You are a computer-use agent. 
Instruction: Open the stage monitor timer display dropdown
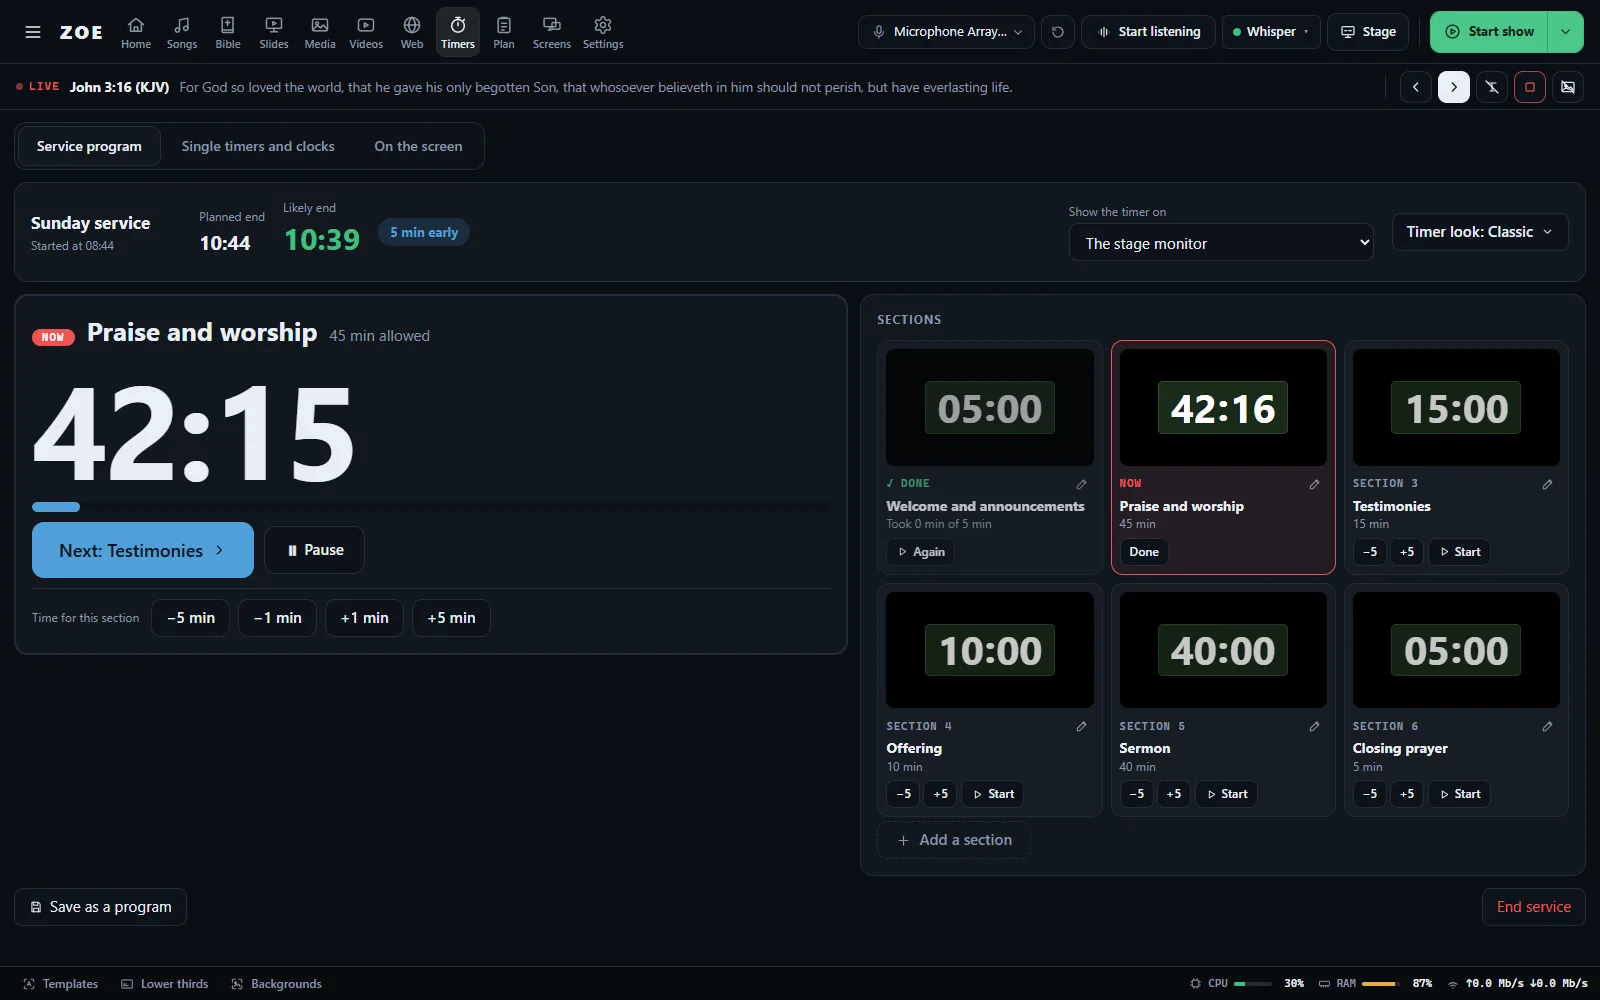click(x=1221, y=243)
